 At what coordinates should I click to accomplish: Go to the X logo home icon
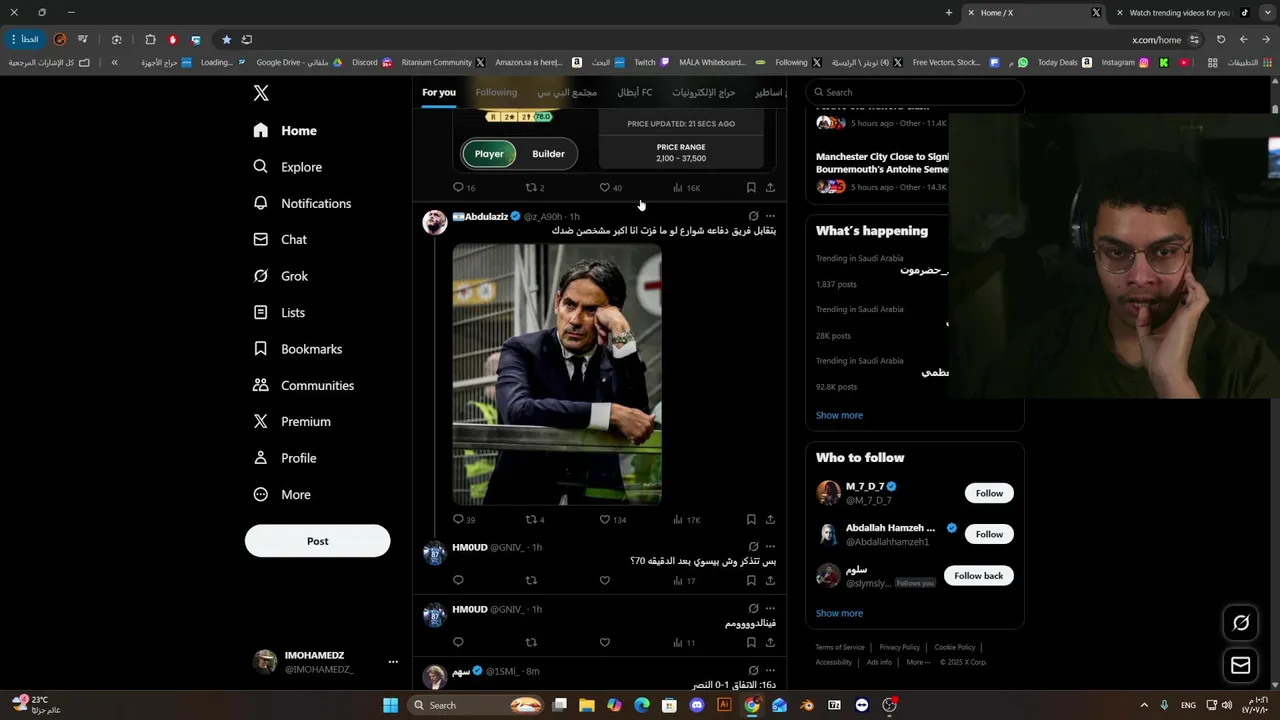261,93
